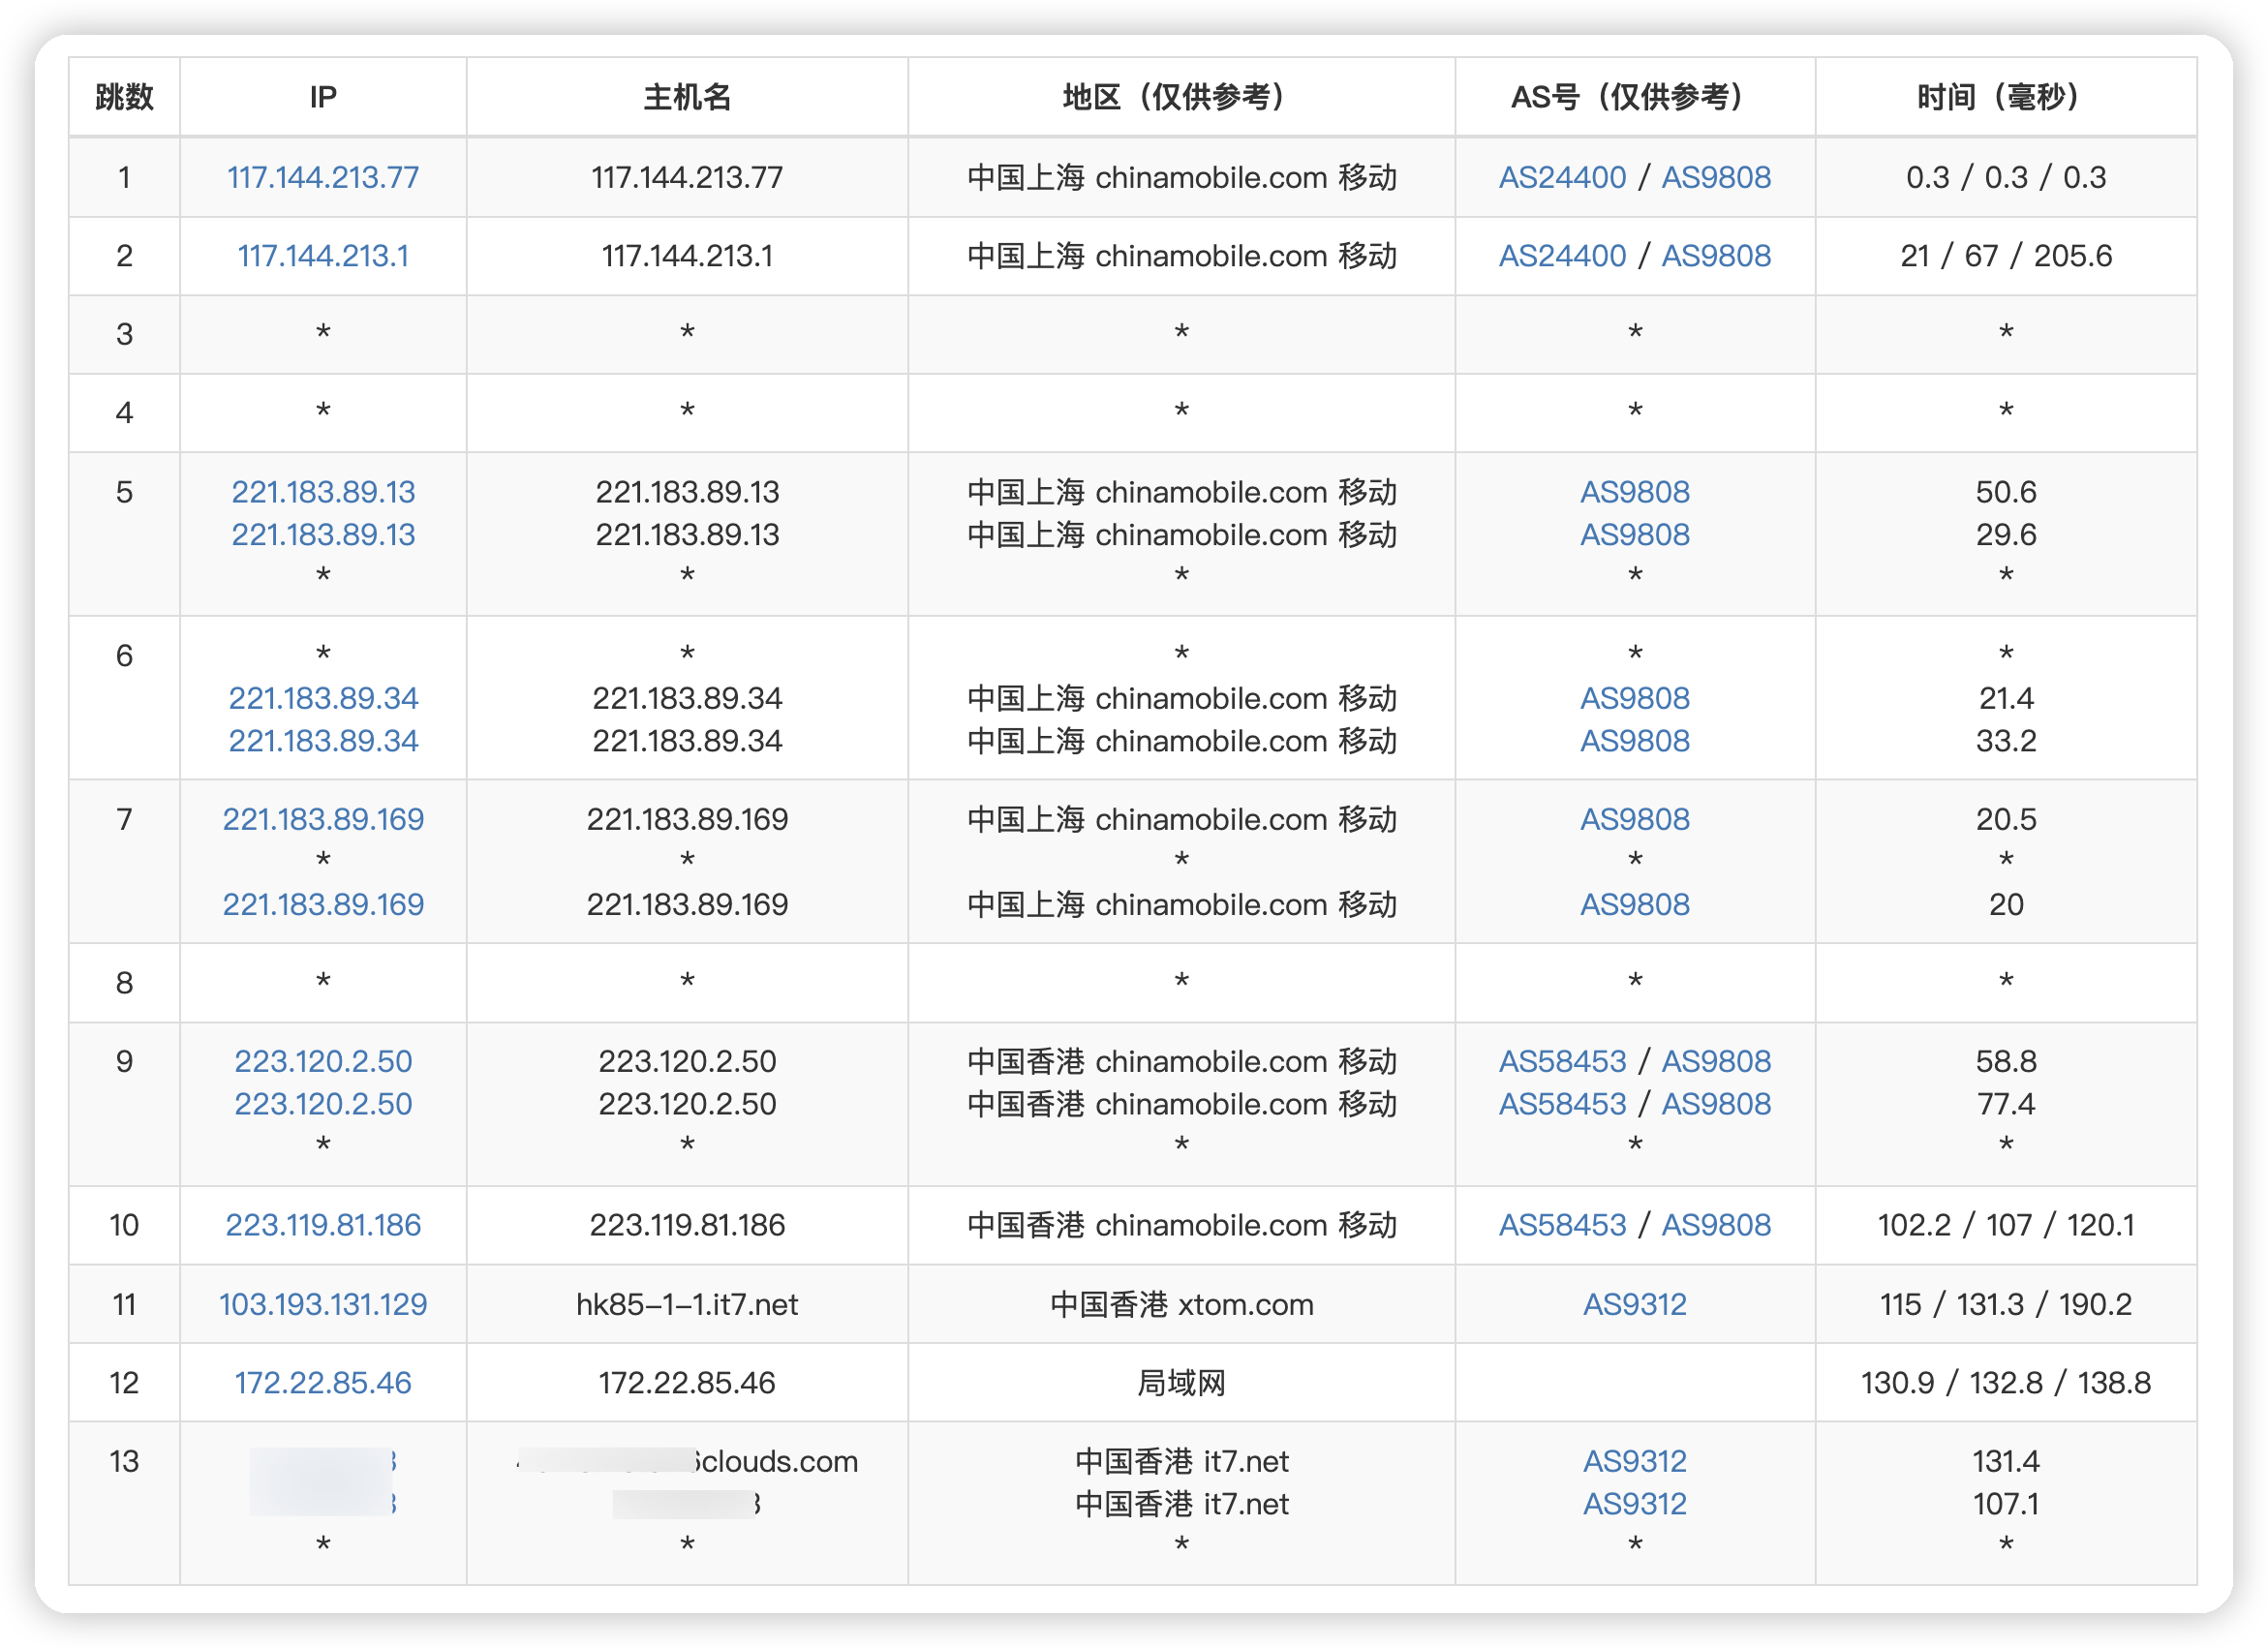Click the partially blurred clouds.com hostname
The height and width of the screenshot is (1648, 2268).
(687, 1461)
